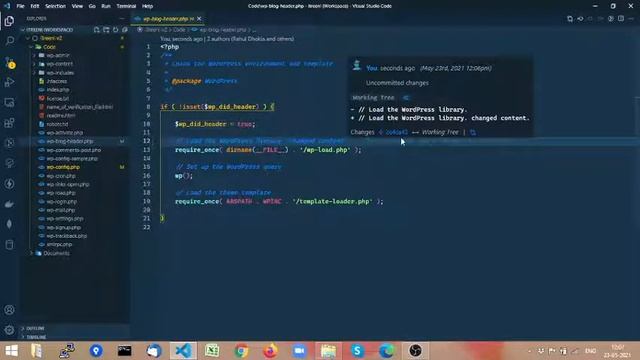Image resolution: width=640 pixels, height=360 pixels.
Task: Open the Explorer view in activity bar
Action: (x=9, y=21)
